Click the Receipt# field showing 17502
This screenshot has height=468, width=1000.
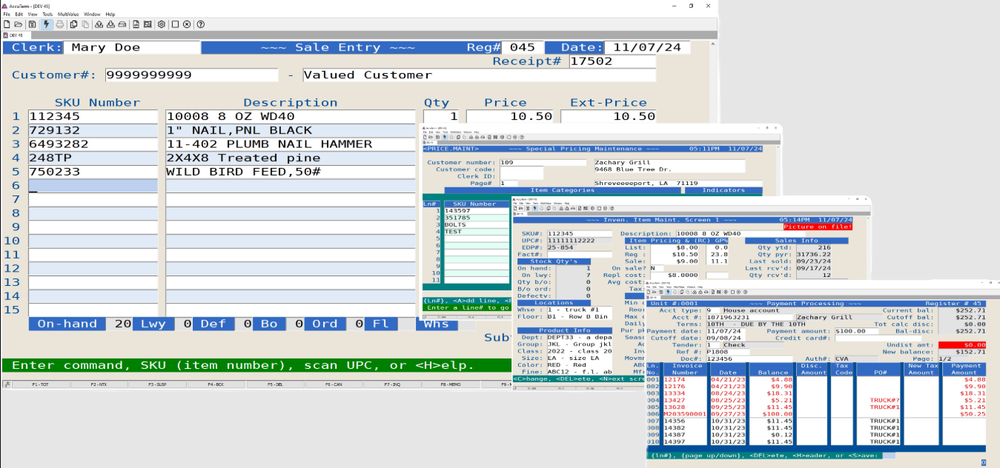click(612, 62)
